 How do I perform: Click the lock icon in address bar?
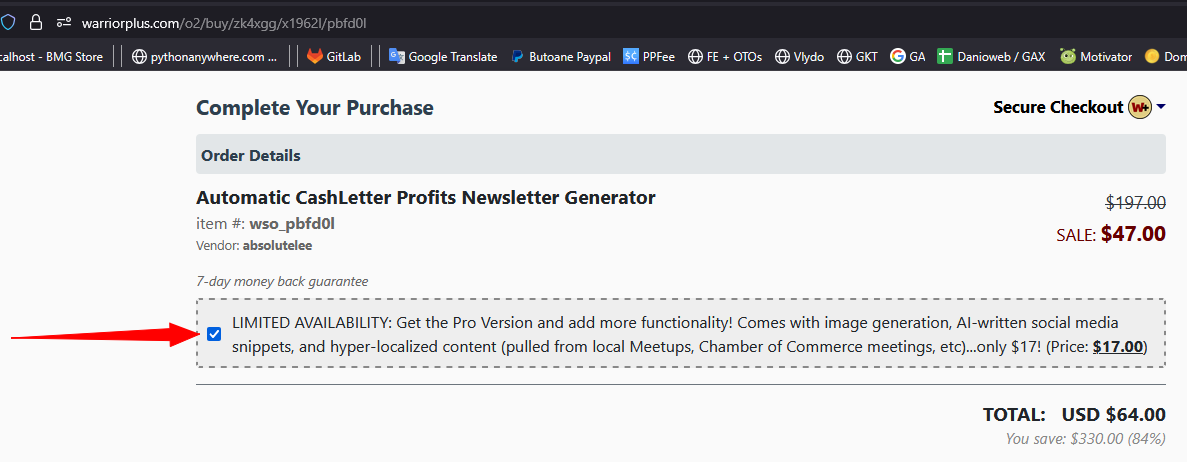tap(36, 21)
